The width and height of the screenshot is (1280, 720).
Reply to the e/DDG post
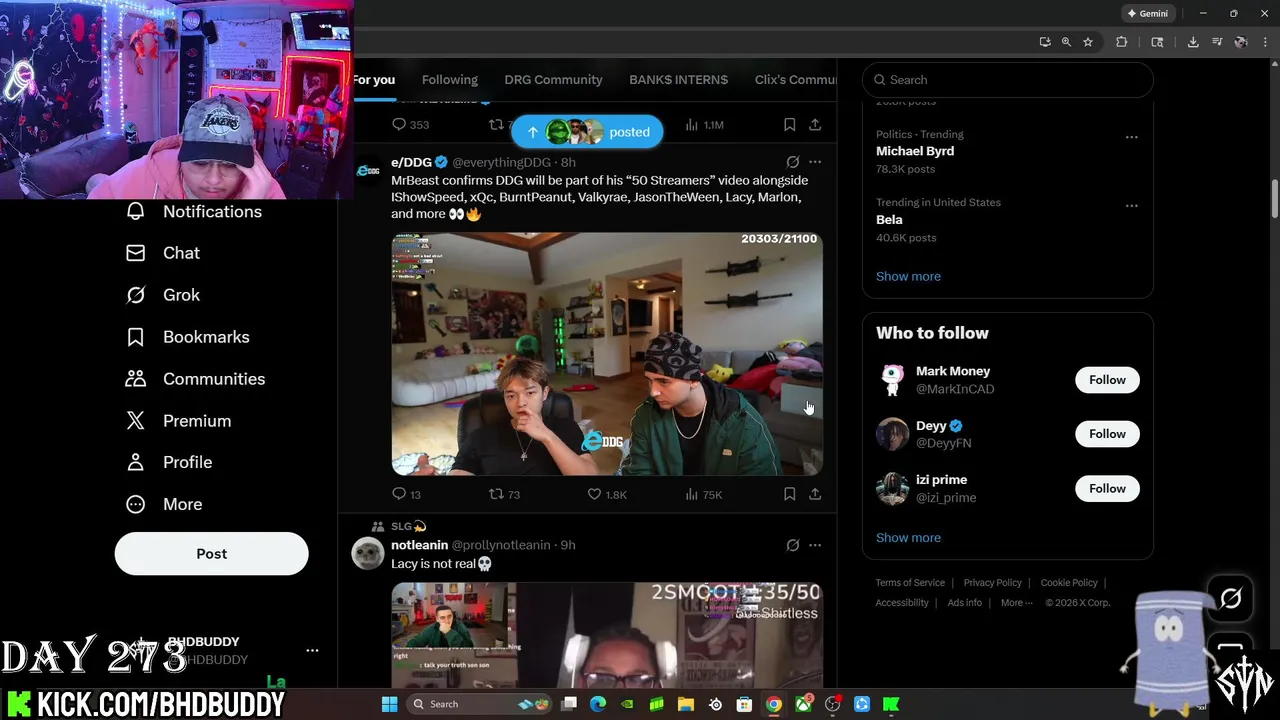399,494
